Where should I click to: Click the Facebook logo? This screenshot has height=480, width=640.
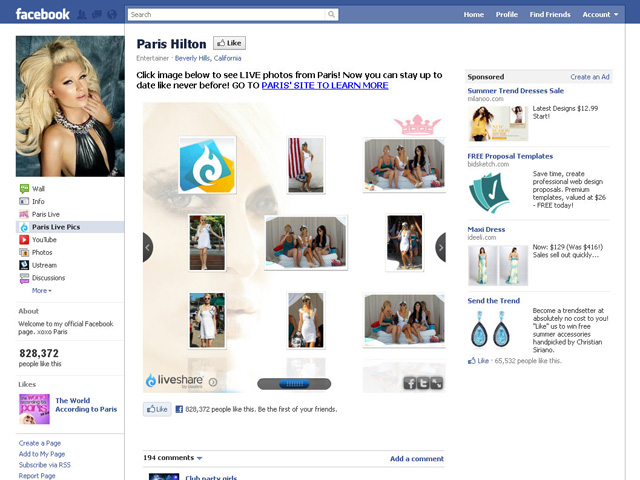coord(42,14)
